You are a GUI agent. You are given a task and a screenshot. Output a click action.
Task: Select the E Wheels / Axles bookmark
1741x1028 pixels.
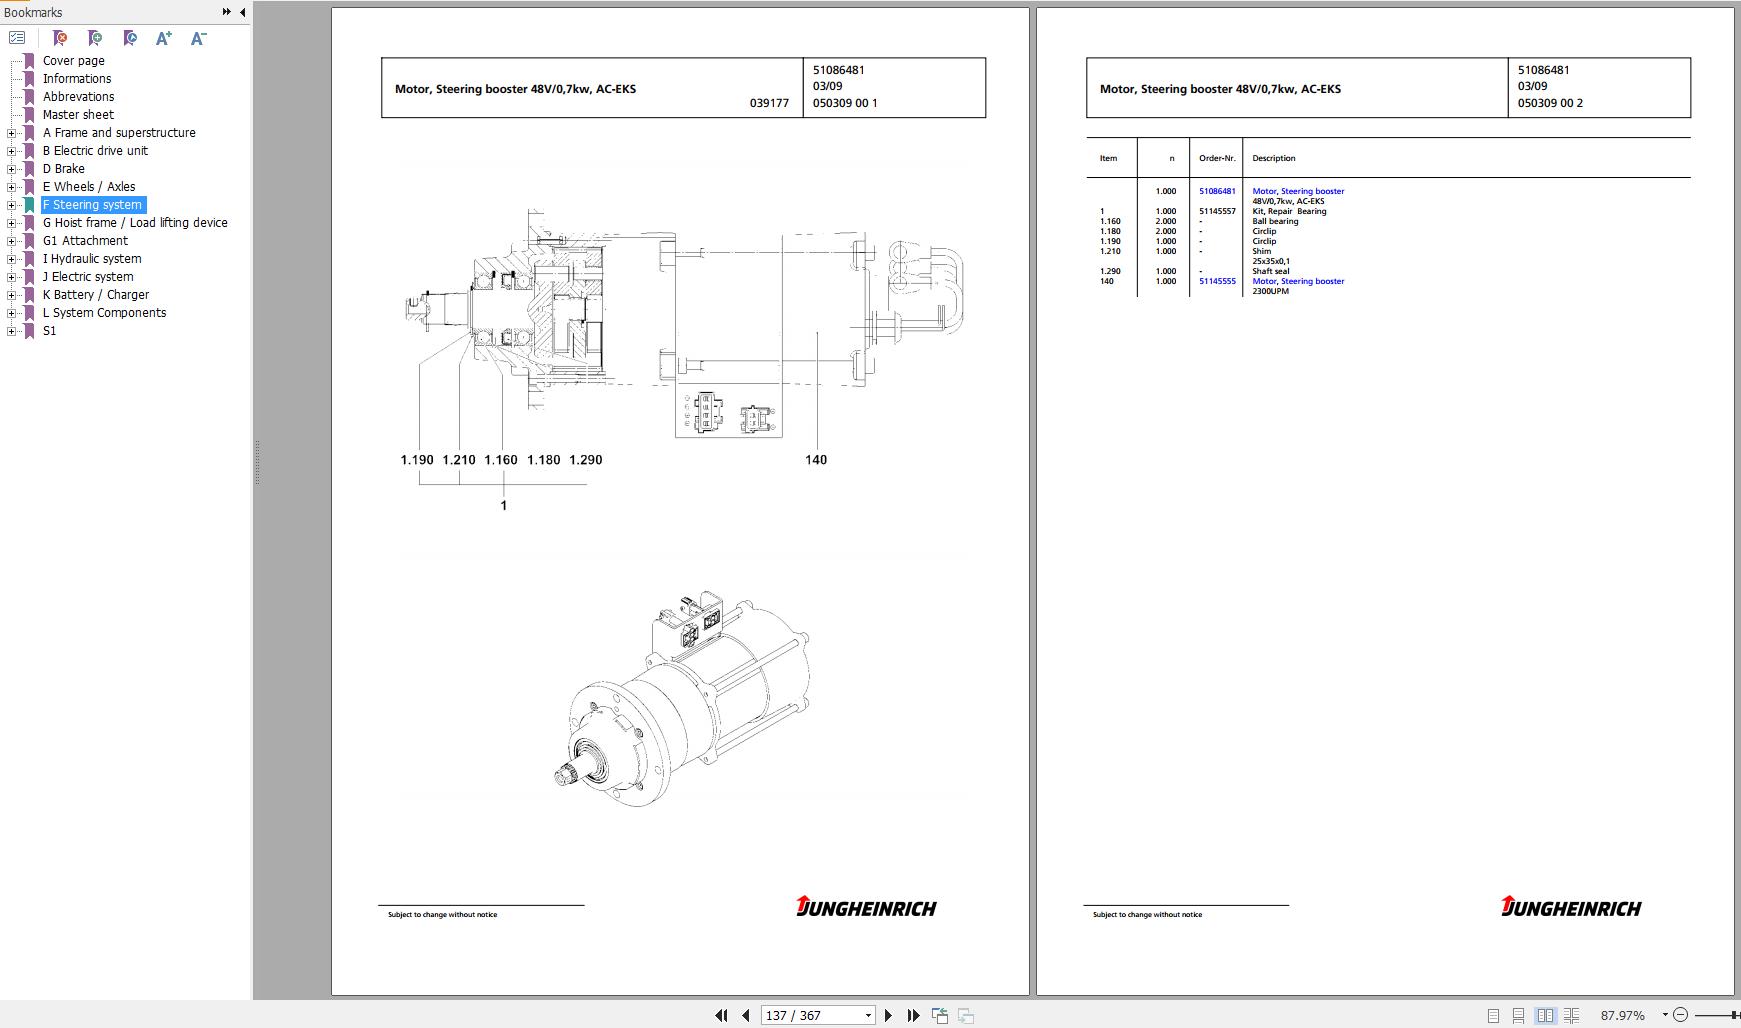click(89, 187)
